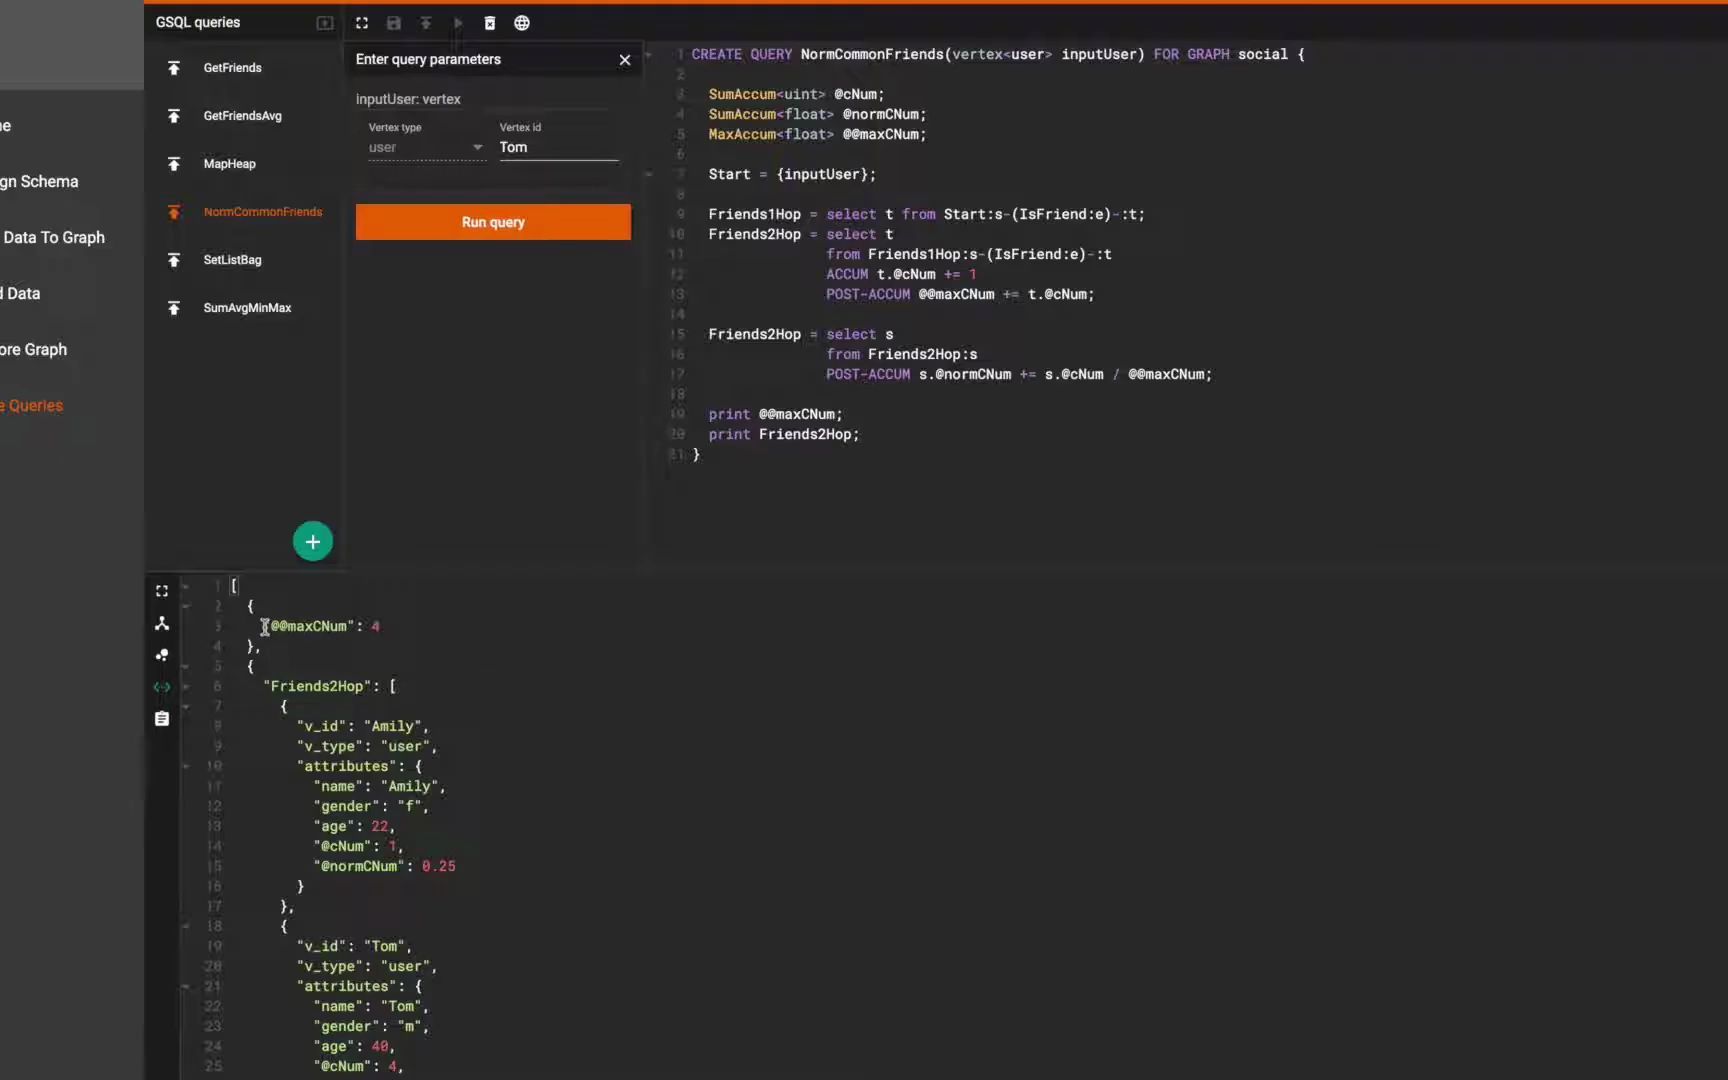Collapse the Friends2Hop array in JSON output
Image resolution: width=1728 pixels, height=1080 pixels.
click(186, 687)
